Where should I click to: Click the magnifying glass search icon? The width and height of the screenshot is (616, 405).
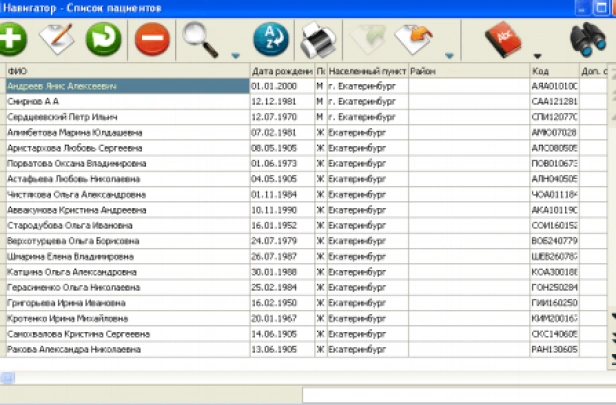point(199,40)
